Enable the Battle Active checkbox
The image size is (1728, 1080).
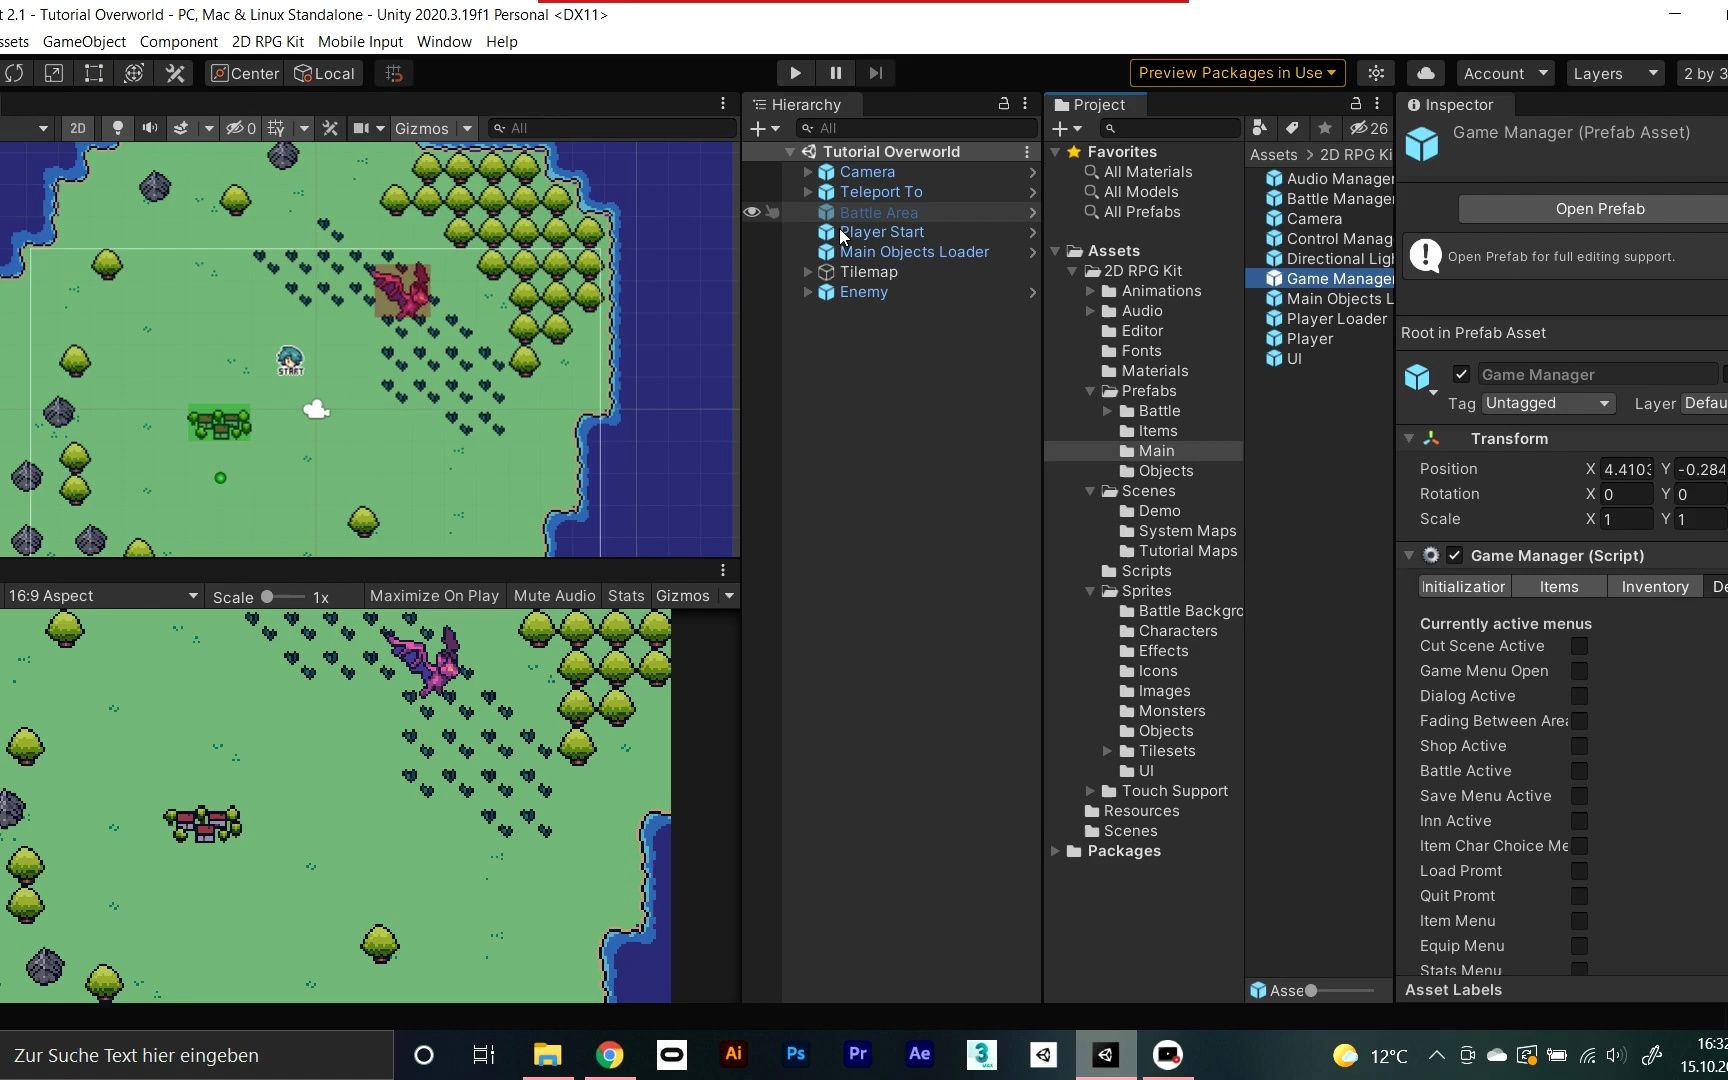(1579, 771)
